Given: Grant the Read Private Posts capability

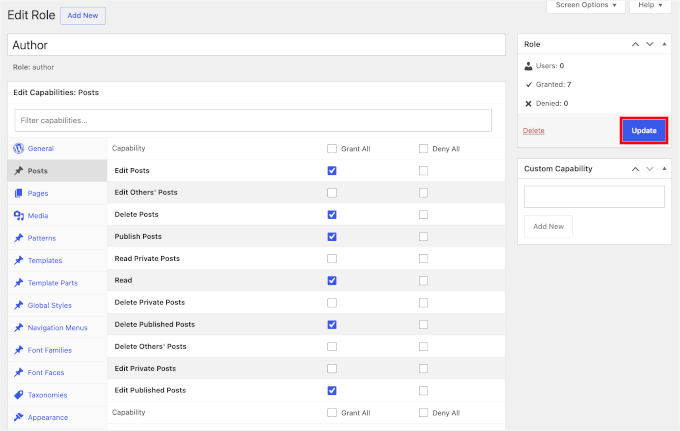Looking at the screenshot, I should point(332,258).
